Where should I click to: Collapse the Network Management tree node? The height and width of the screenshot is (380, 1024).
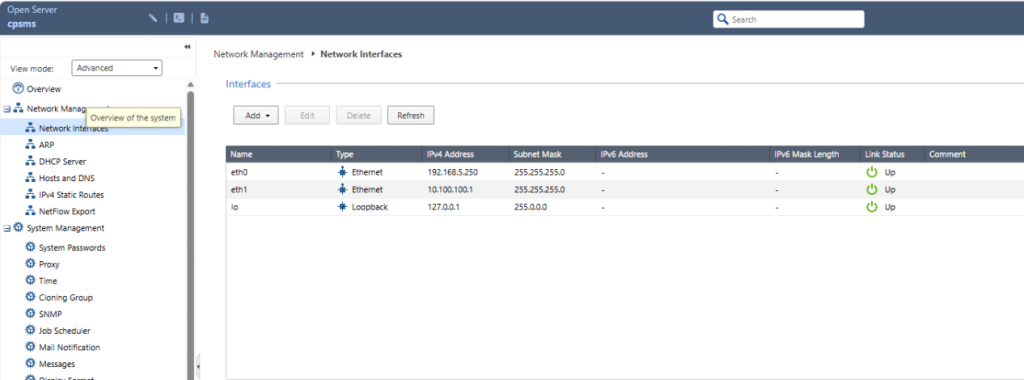click(x=7, y=109)
